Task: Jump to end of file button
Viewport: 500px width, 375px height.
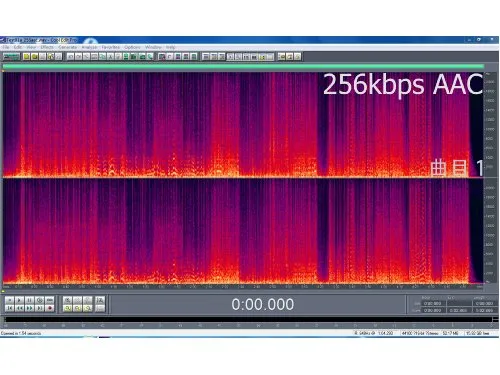Action: pos(40,308)
